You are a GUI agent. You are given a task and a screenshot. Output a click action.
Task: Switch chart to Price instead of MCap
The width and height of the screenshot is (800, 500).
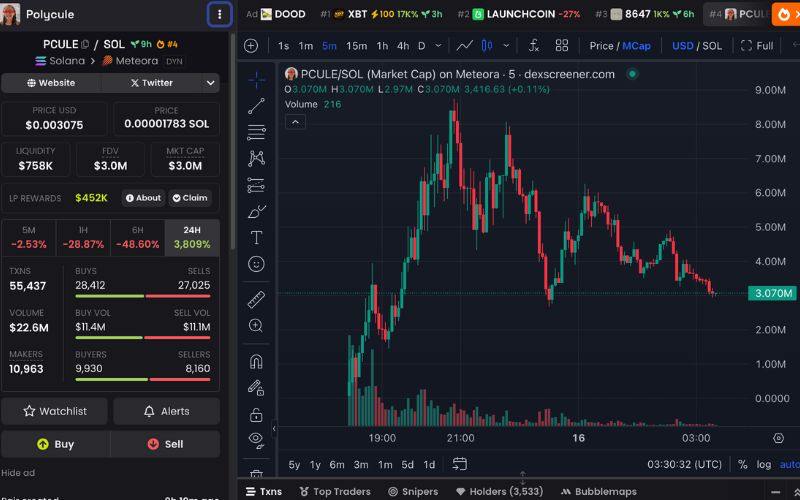pos(601,46)
